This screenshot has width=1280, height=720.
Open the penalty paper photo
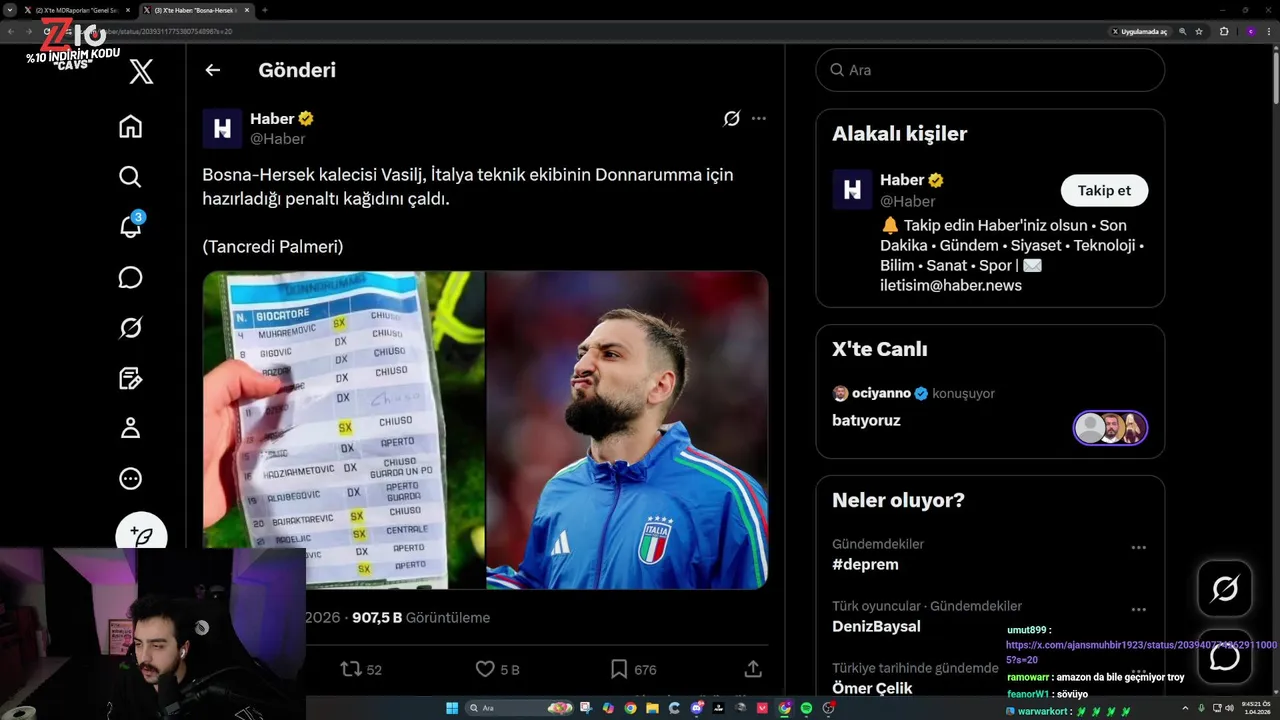[344, 430]
